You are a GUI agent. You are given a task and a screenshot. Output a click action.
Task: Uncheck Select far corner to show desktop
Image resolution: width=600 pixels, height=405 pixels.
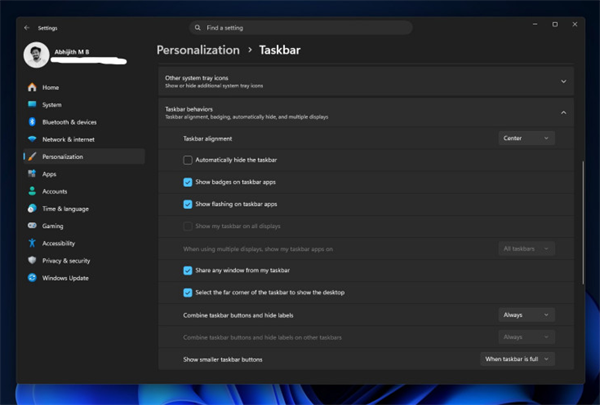tap(188, 293)
